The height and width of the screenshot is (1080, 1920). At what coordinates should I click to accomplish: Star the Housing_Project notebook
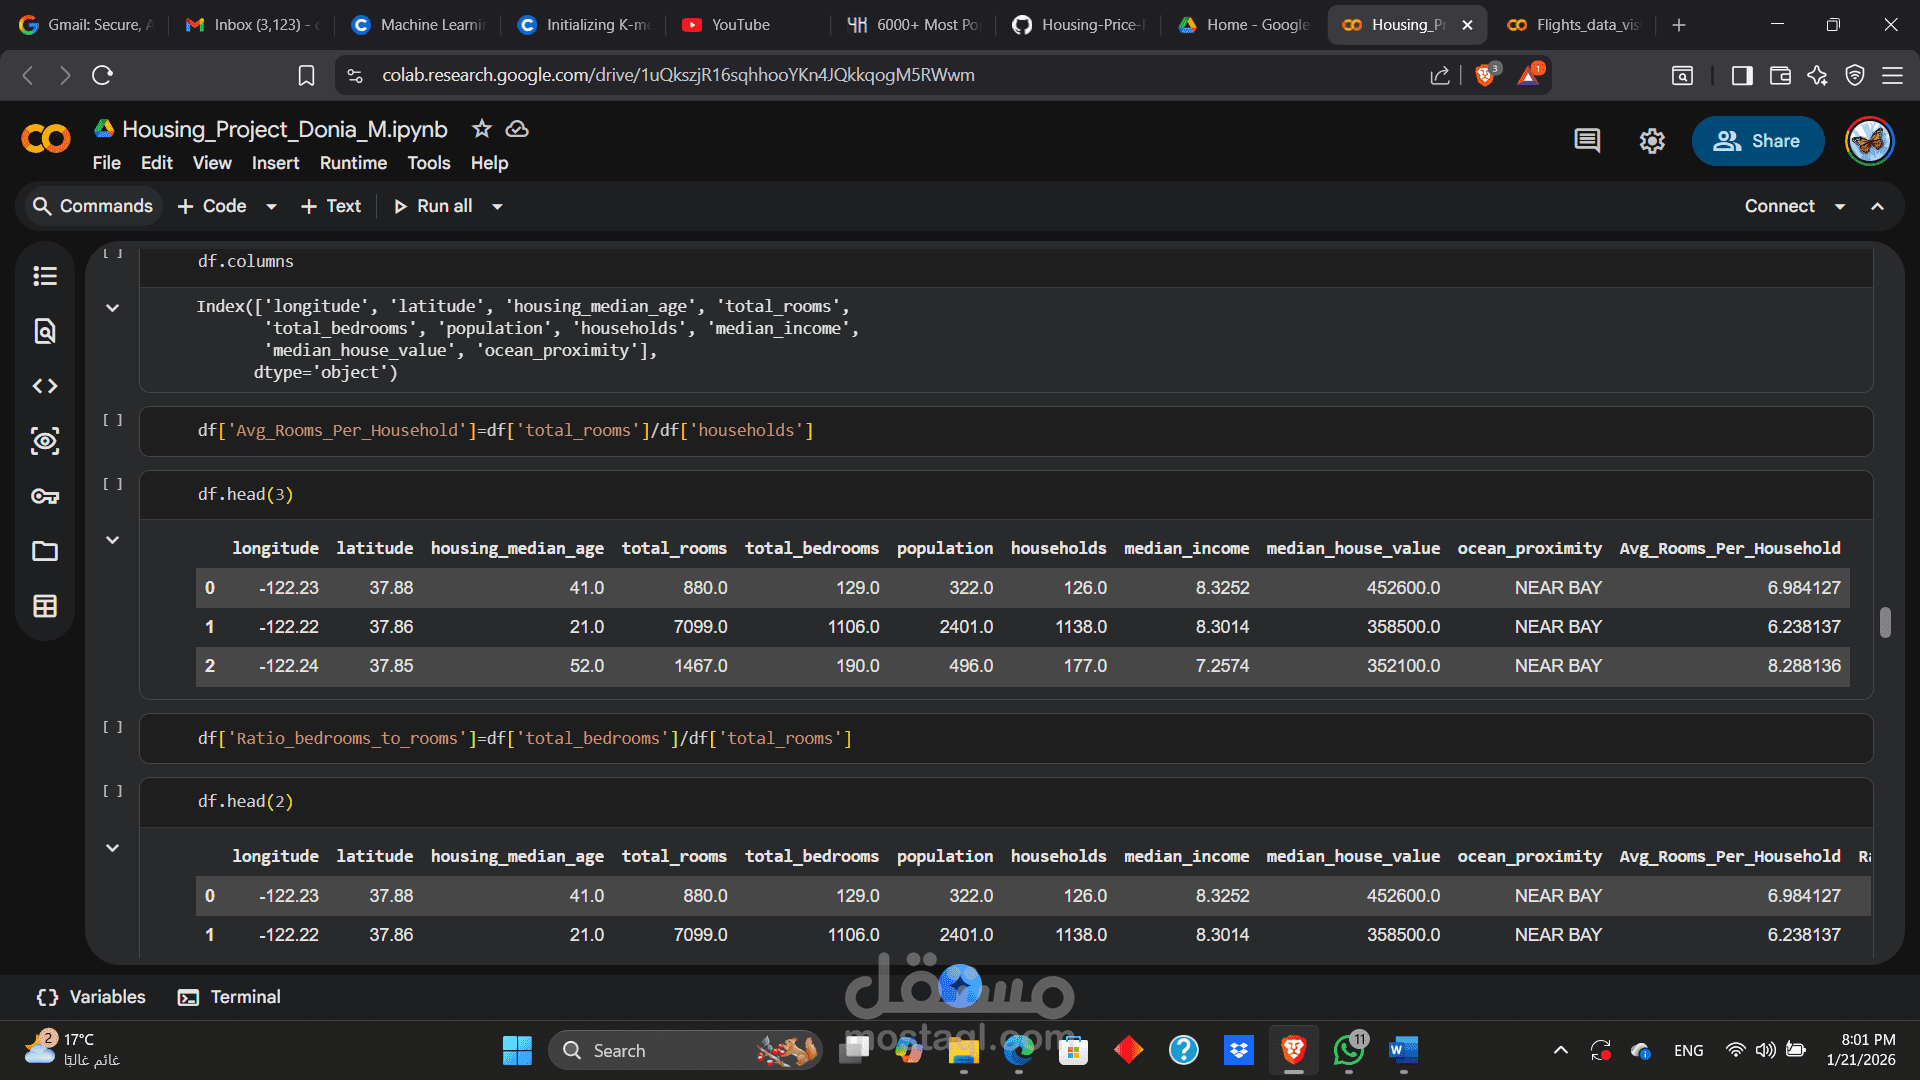pos(482,129)
